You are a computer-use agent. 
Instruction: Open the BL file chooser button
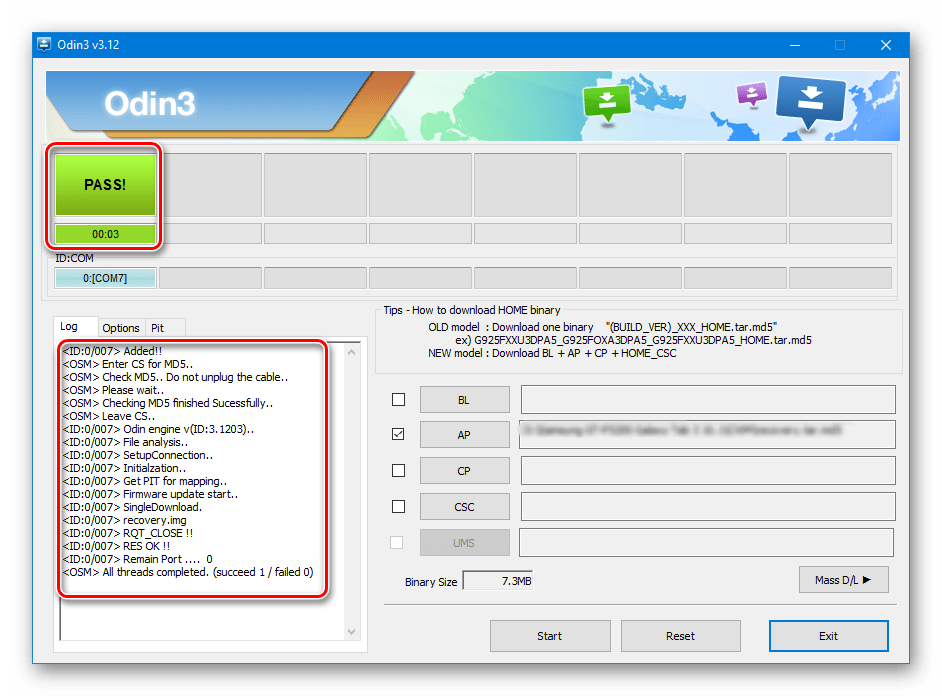click(x=464, y=400)
